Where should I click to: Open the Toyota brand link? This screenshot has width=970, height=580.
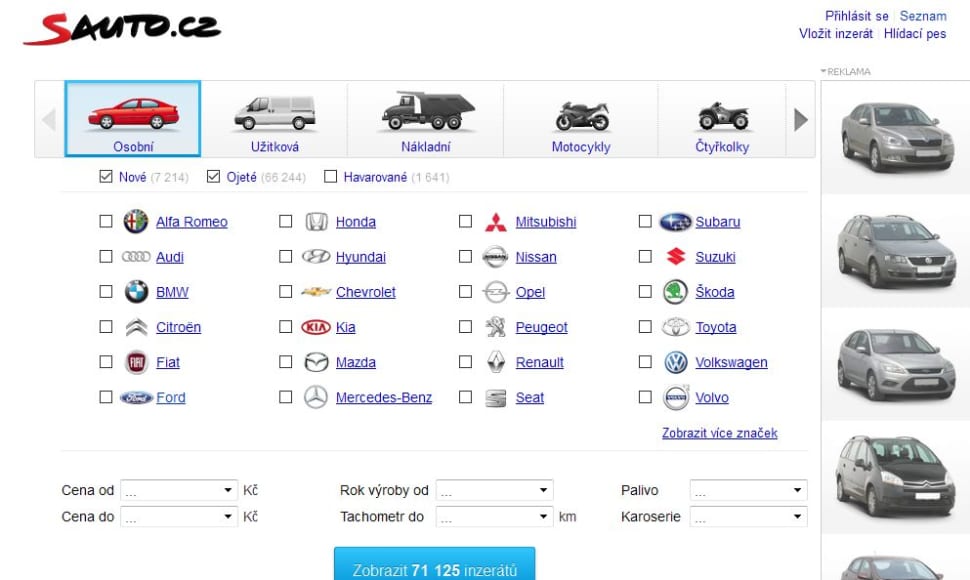coord(716,327)
